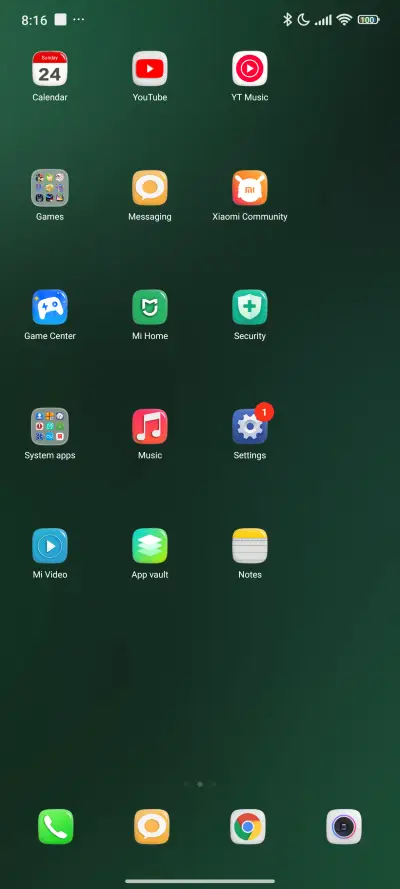Viewport: 400px width, 889px height.
Task: Tap the Wi-Fi status icon
Action: click(344, 20)
